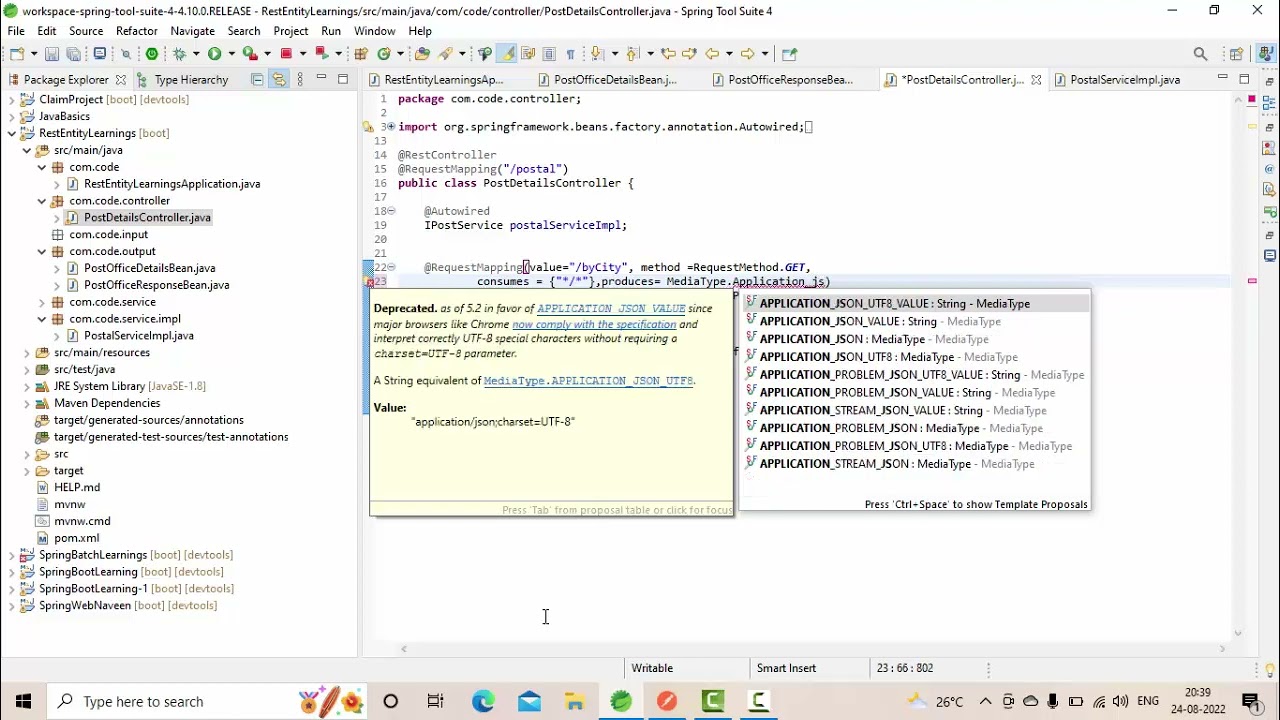Screen dimensions: 1280x720
Task: Select PostOfficeDetailsBean.java in the tree
Action: click(x=149, y=268)
